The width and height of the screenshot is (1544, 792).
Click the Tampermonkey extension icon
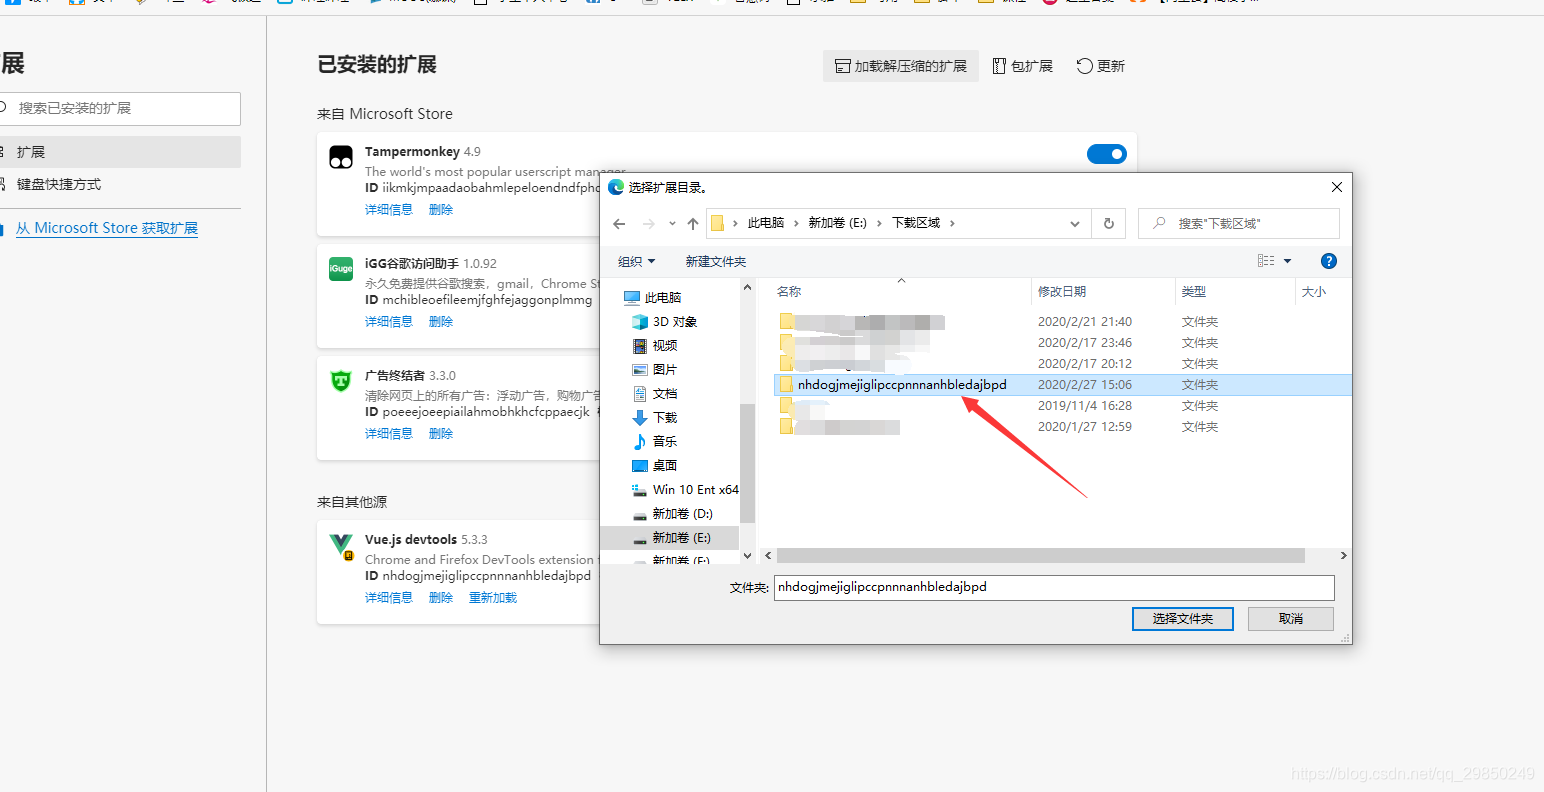(x=341, y=156)
